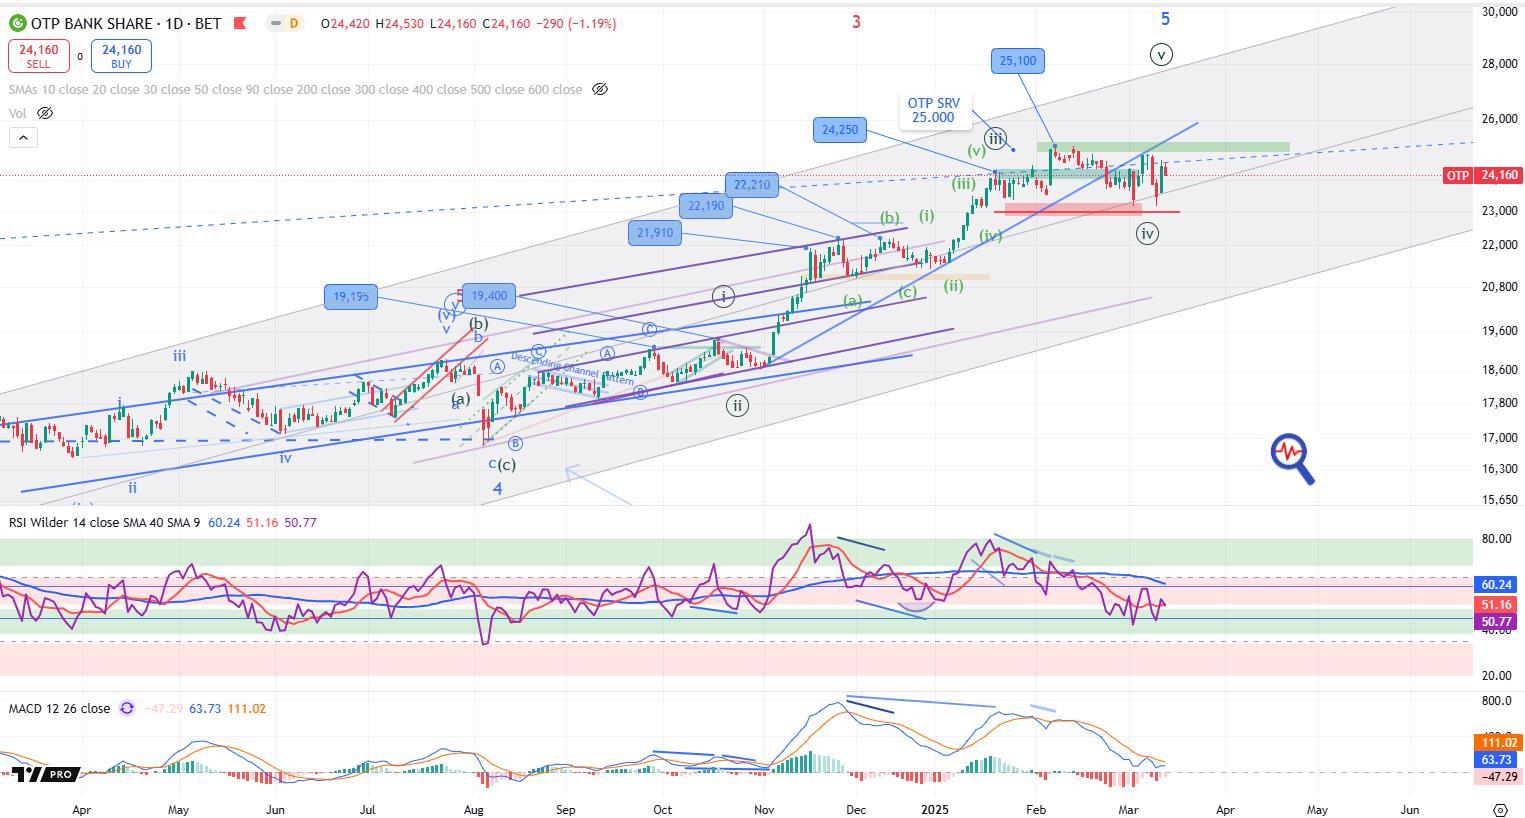The image size is (1525, 818).
Task: Click the orange 111.02 MACD scale tag
Action: 1498,743
